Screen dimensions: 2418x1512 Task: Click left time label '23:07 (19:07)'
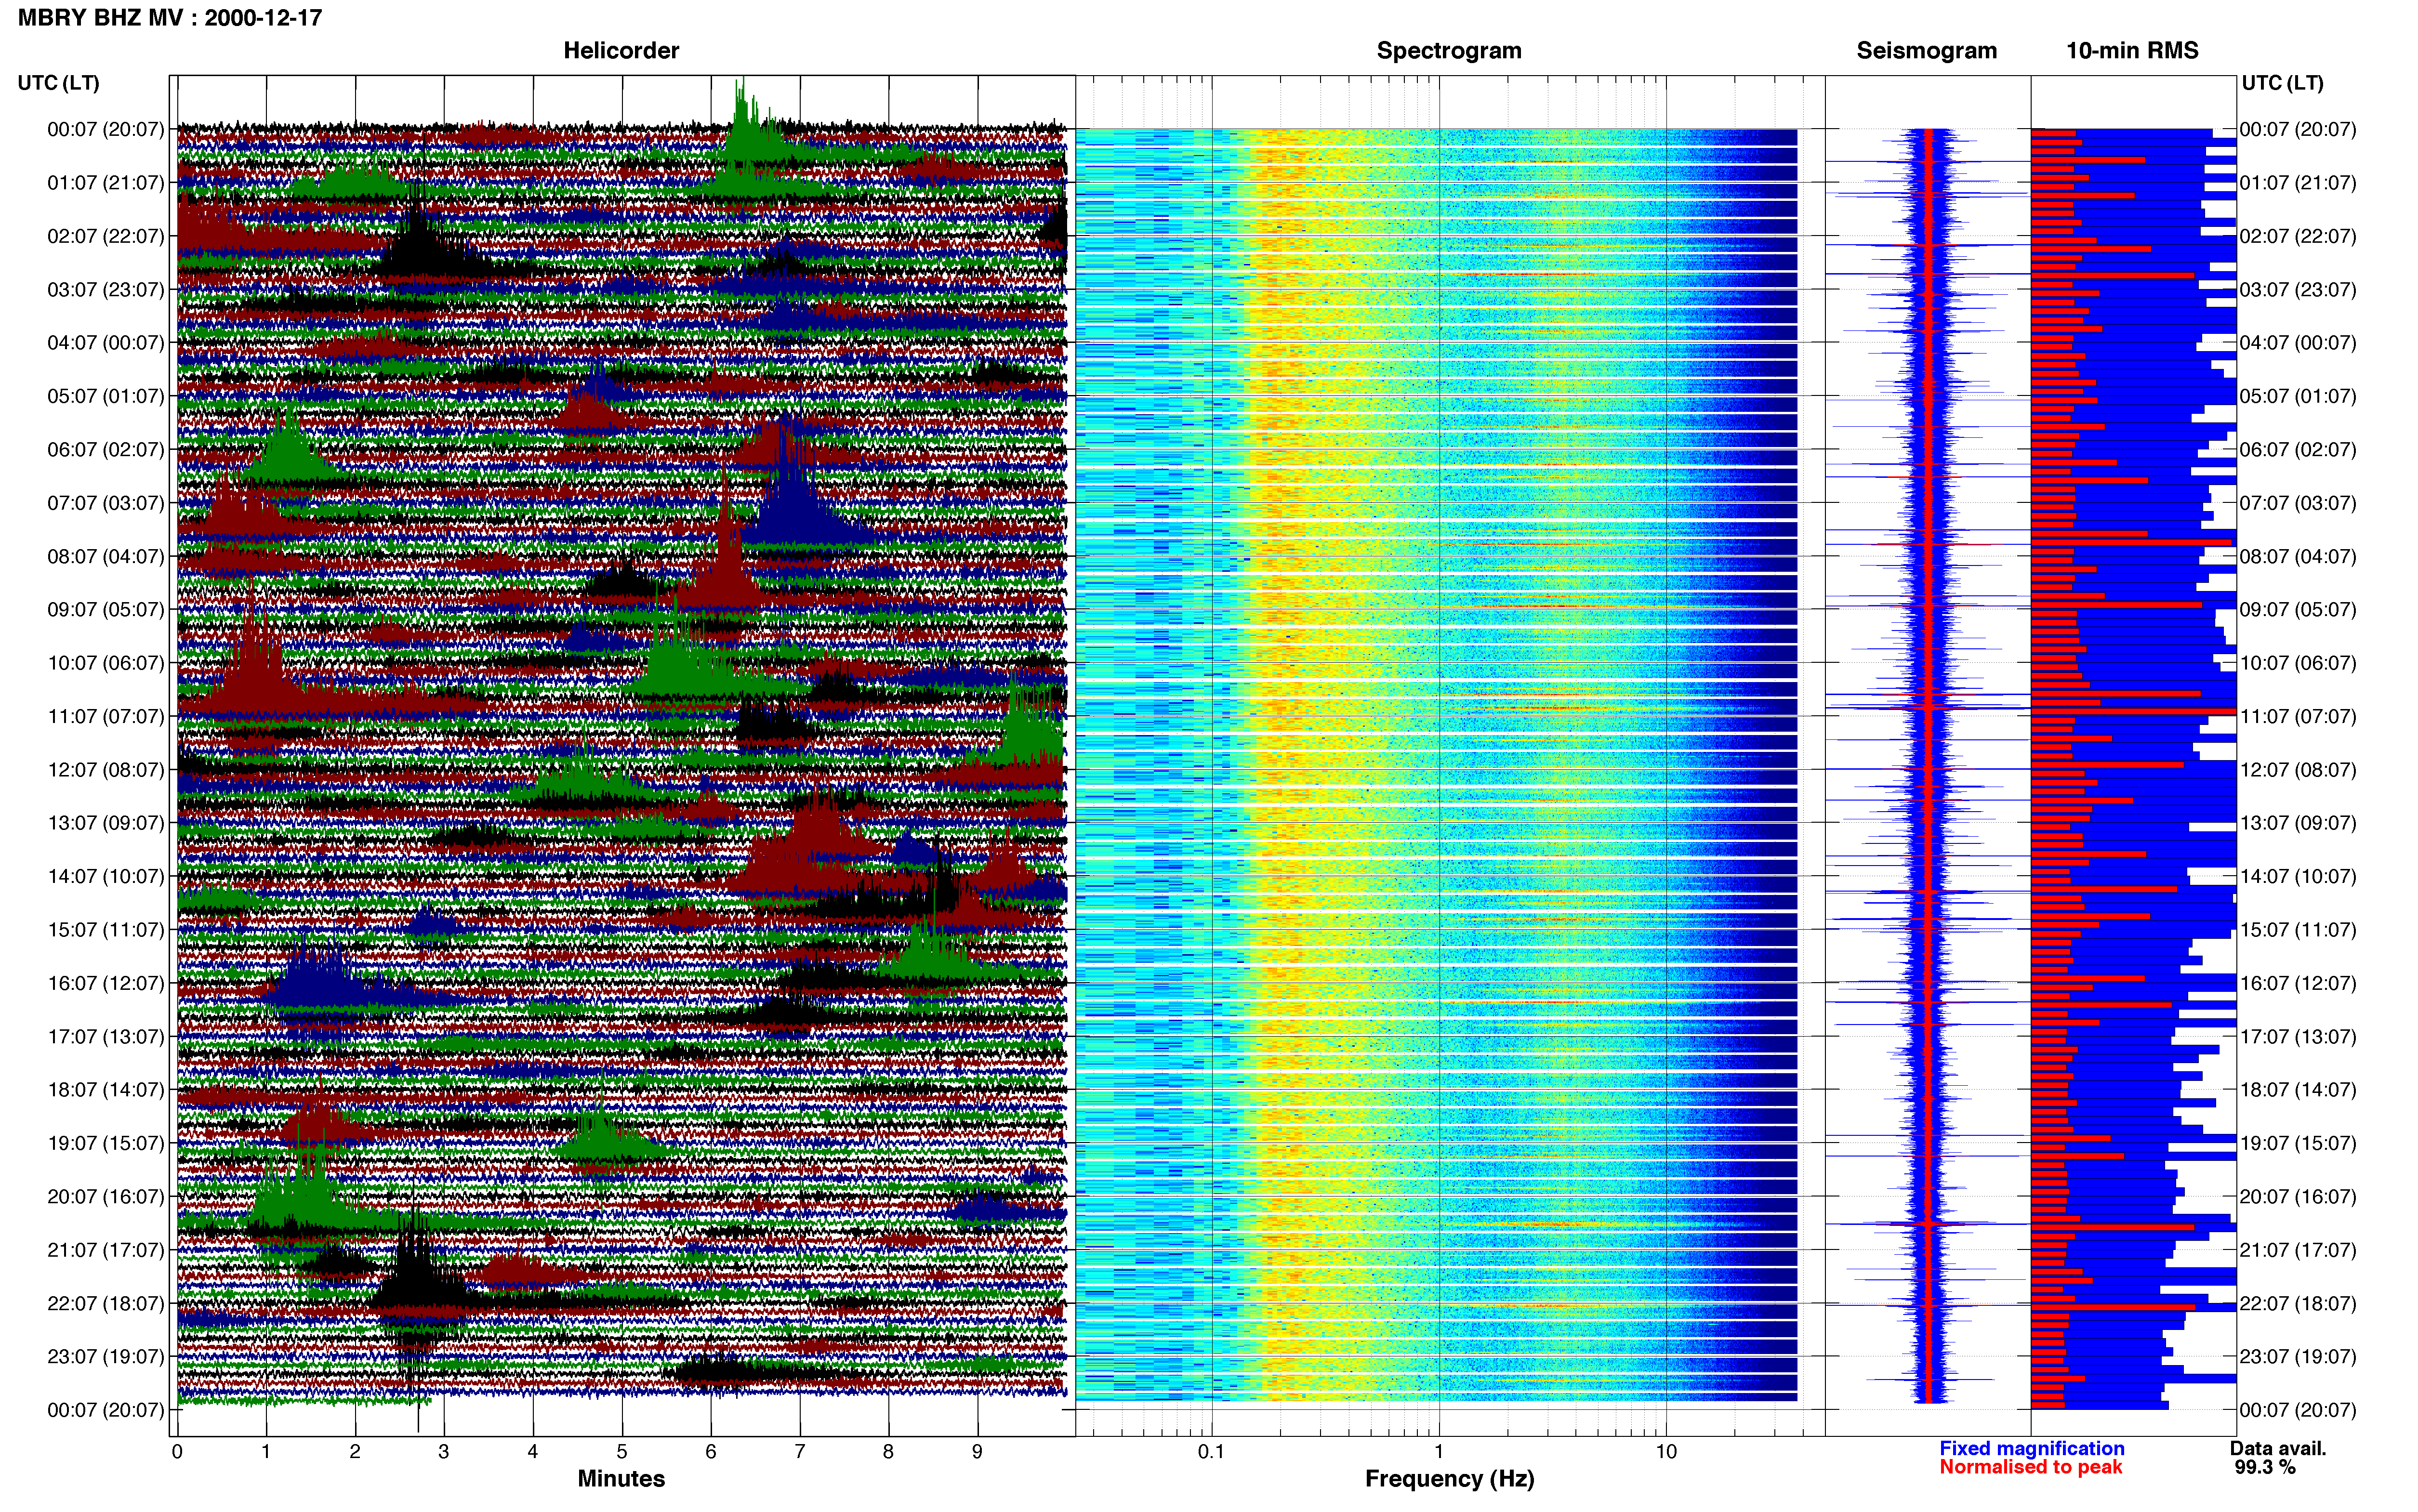106,1357
